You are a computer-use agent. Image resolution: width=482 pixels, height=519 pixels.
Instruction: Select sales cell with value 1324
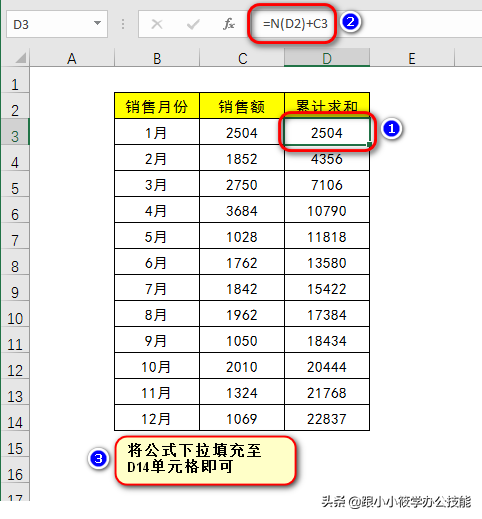click(242, 392)
